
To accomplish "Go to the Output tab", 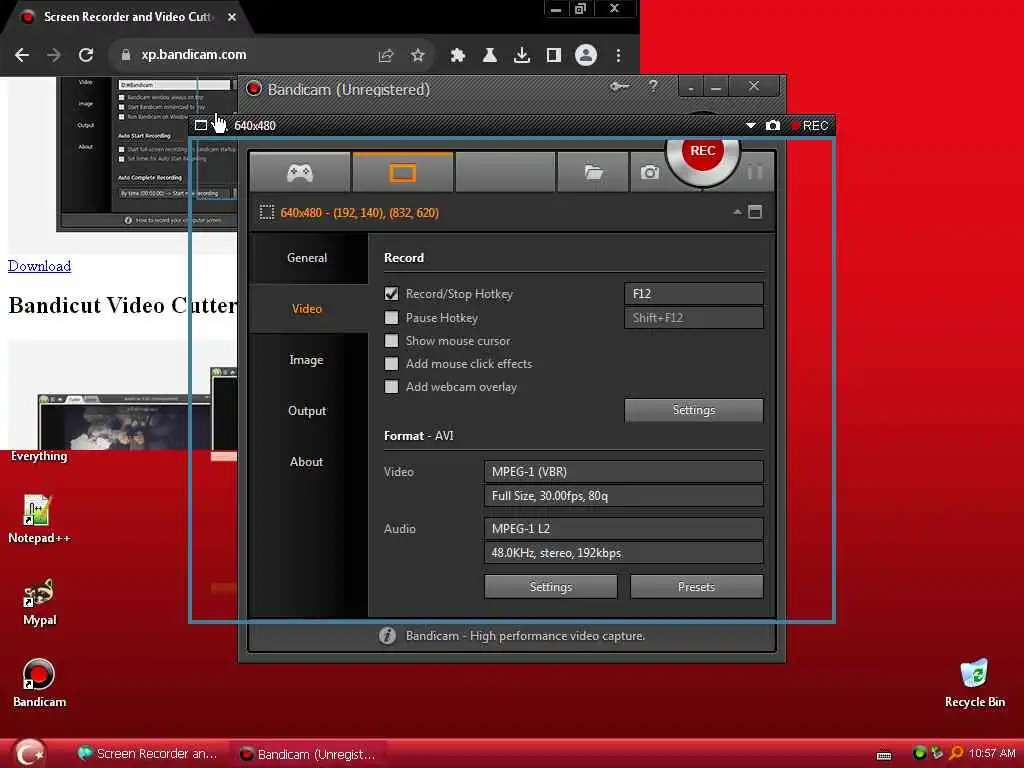I will click(x=307, y=410).
